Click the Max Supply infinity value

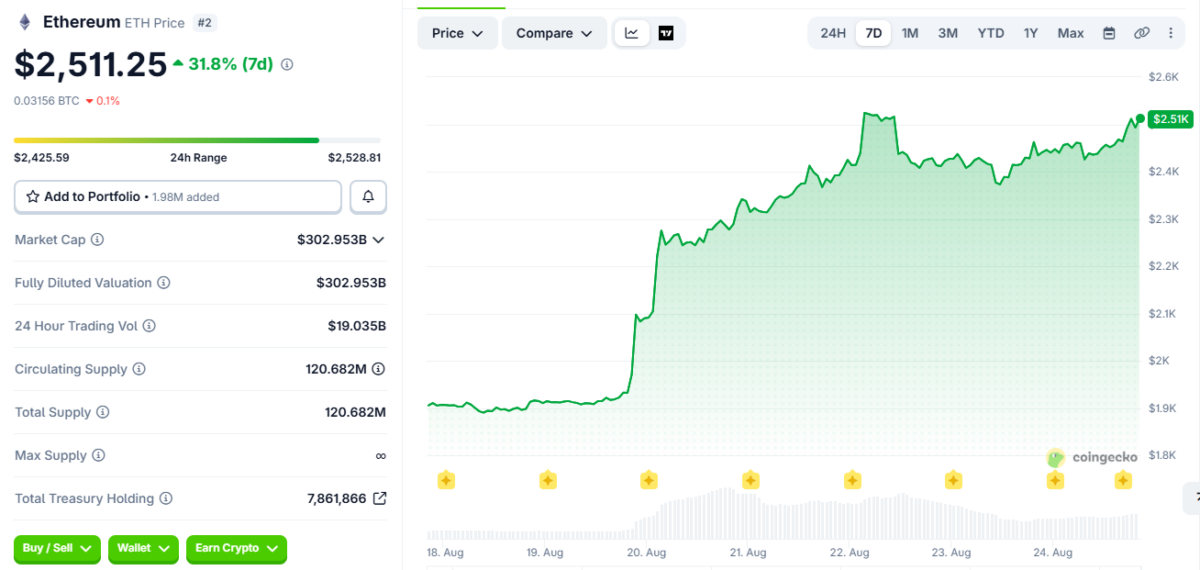[380, 455]
